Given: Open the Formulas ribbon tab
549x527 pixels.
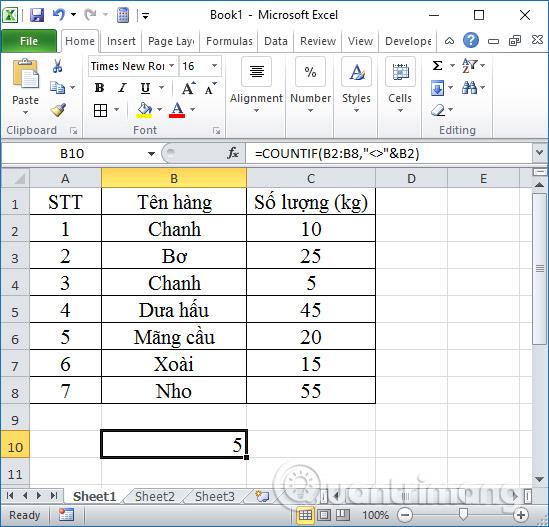Looking at the screenshot, I should pos(229,41).
